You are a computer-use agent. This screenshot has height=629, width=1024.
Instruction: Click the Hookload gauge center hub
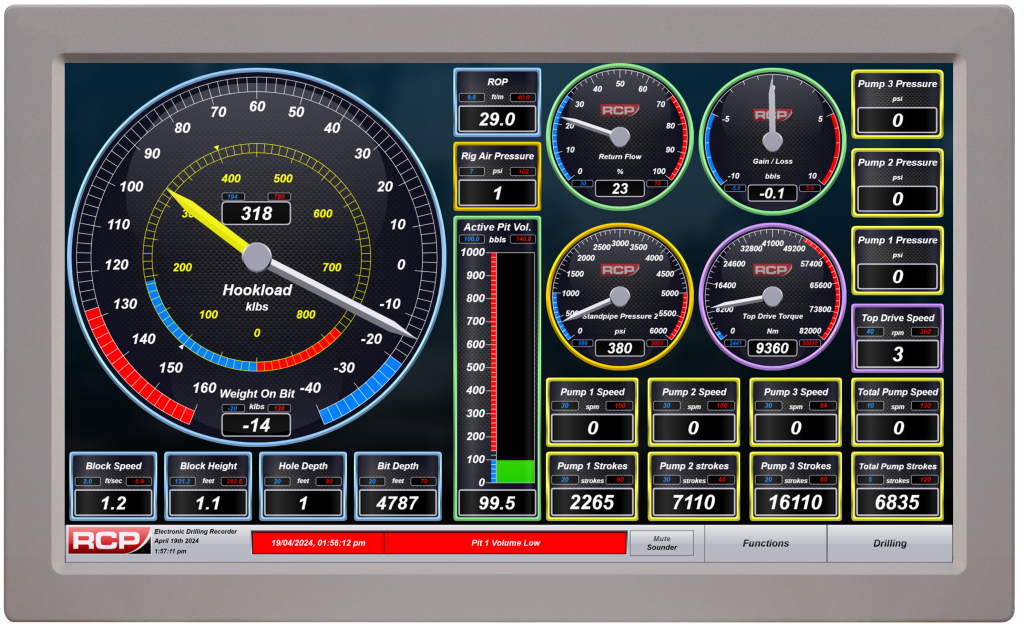[x=257, y=257]
